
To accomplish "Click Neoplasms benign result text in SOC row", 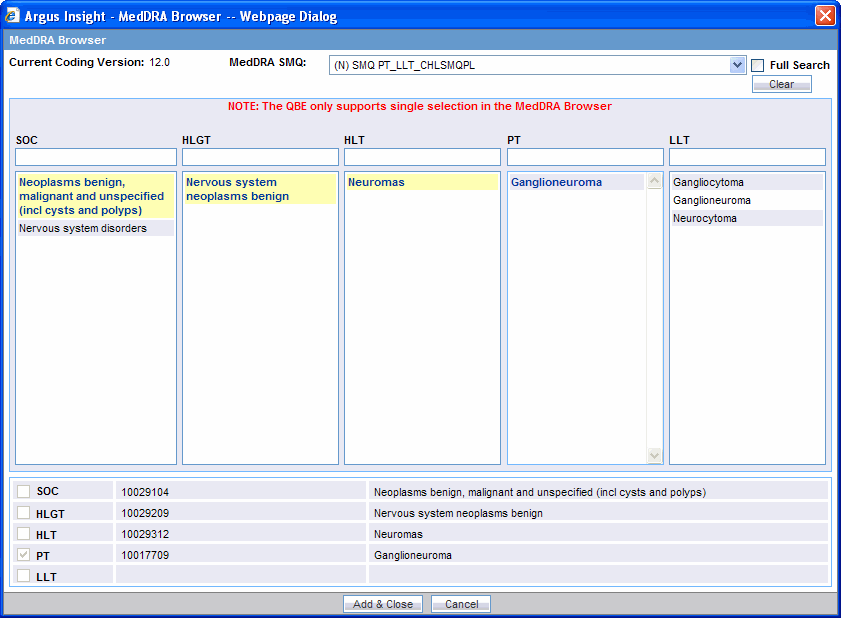I will pos(540,492).
